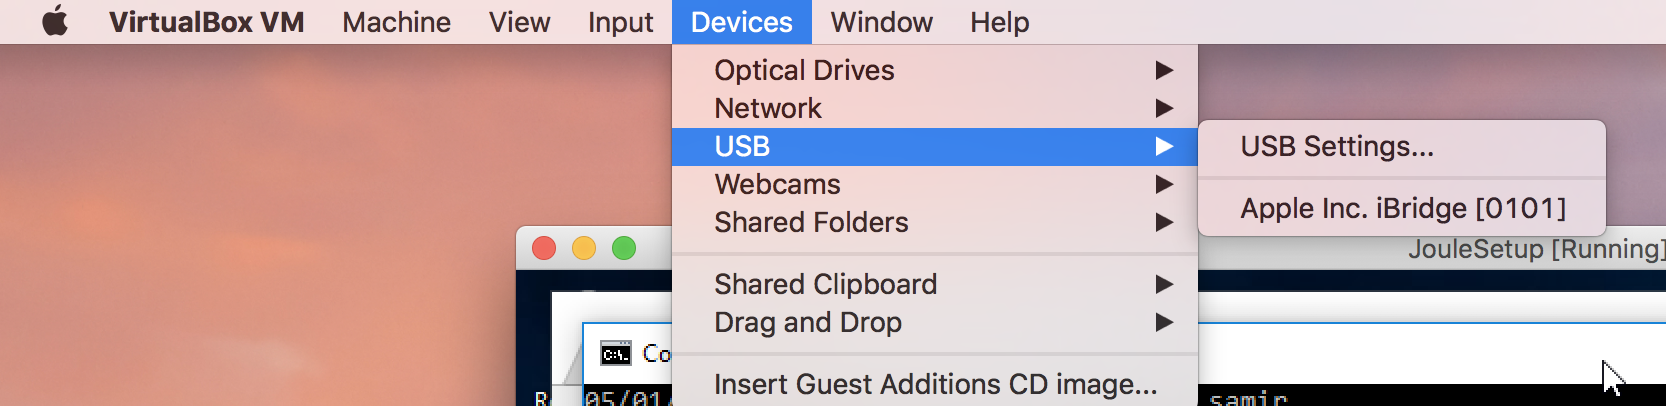Viewport: 1666px width, 406px height.
Task: Open the Window menu
Action: coord(881,22)
